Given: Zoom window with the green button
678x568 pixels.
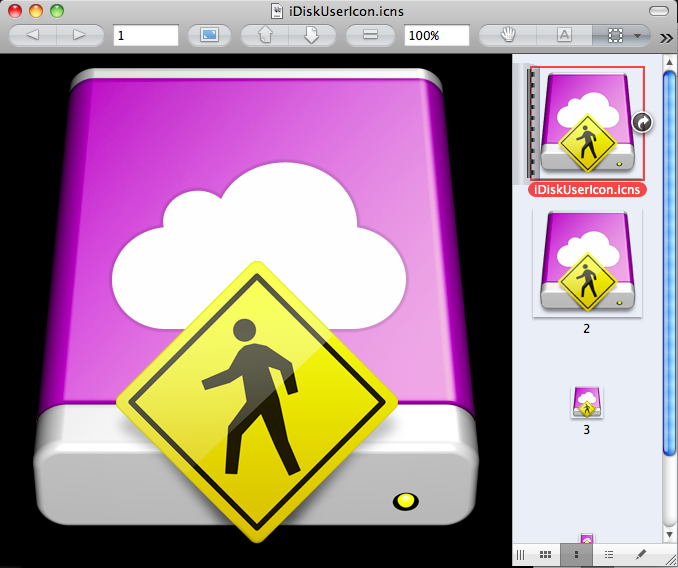Looking at the screenshot, I should 57,11.
